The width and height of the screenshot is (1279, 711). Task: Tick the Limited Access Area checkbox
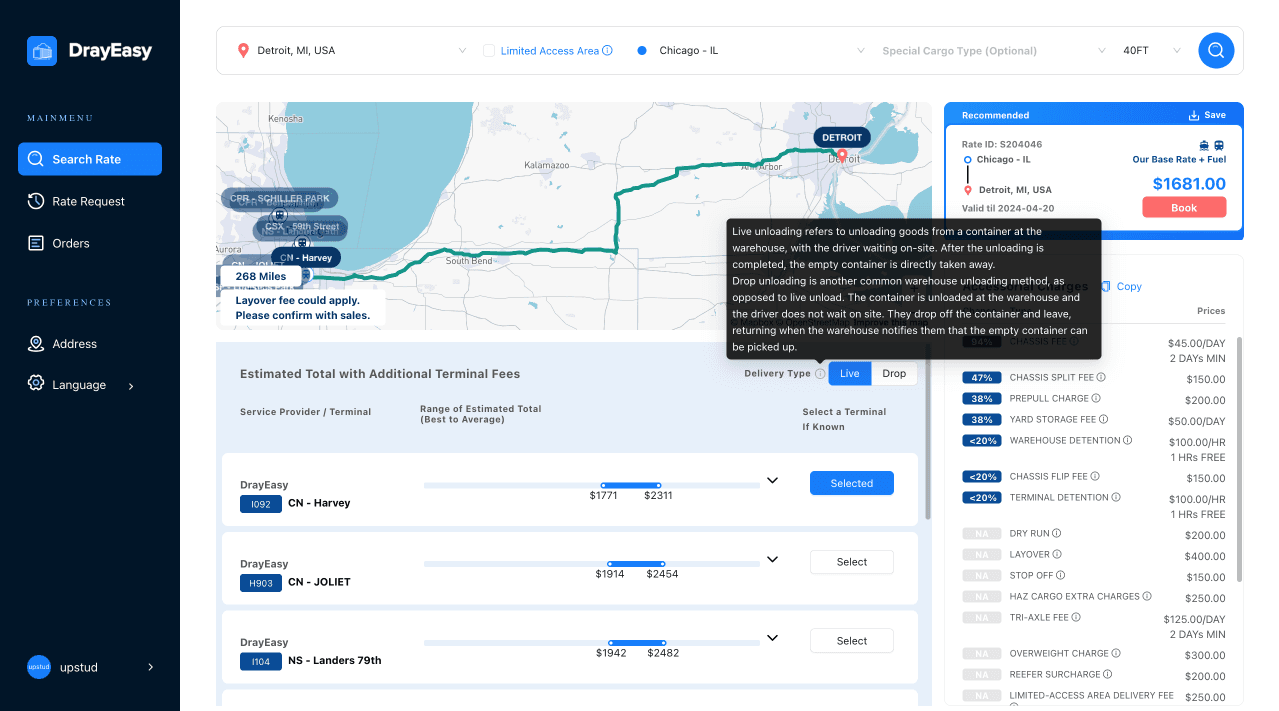click(x=489, y=50)
